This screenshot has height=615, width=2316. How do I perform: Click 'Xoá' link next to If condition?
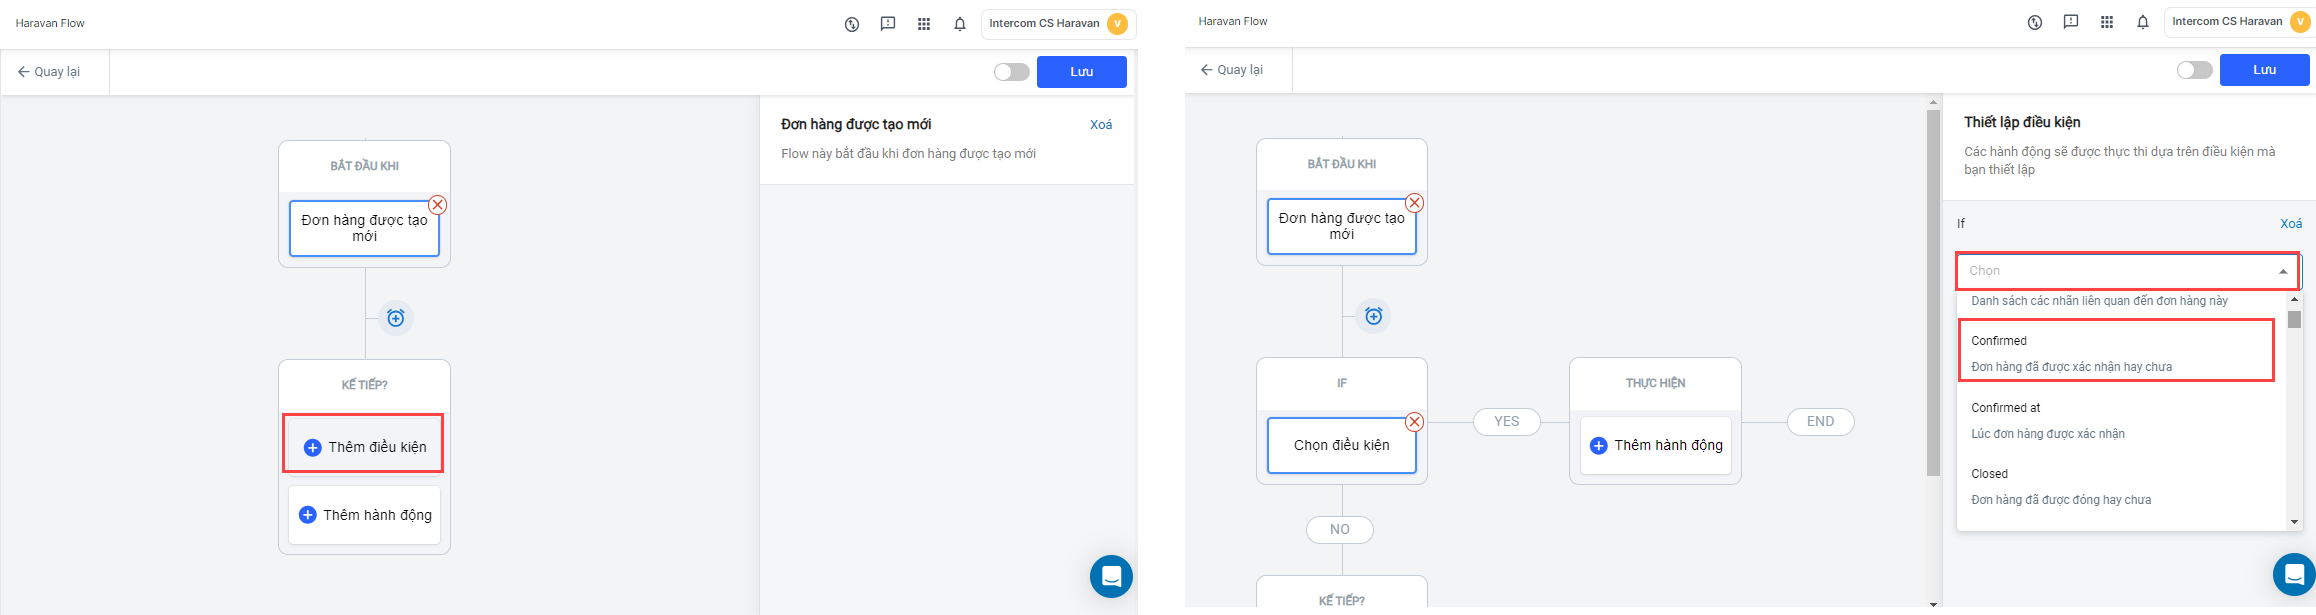click(x=2291, y=224)
